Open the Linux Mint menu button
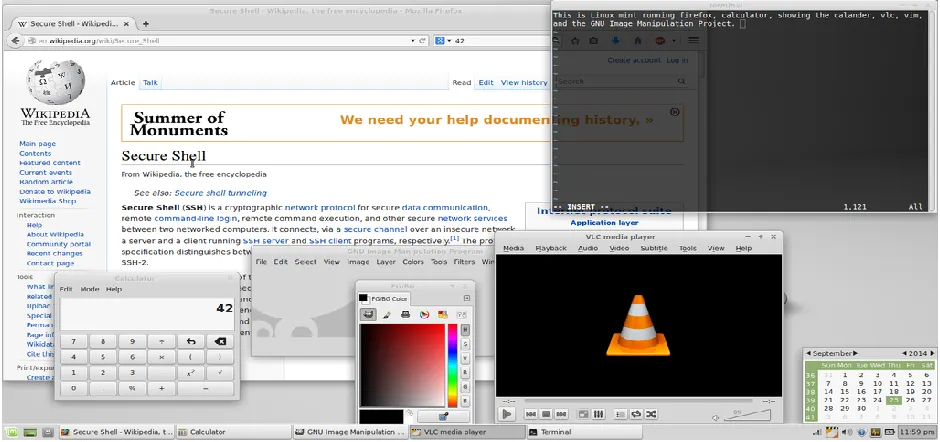This screenshot has width=940, height=442. [x=10, y=432]
